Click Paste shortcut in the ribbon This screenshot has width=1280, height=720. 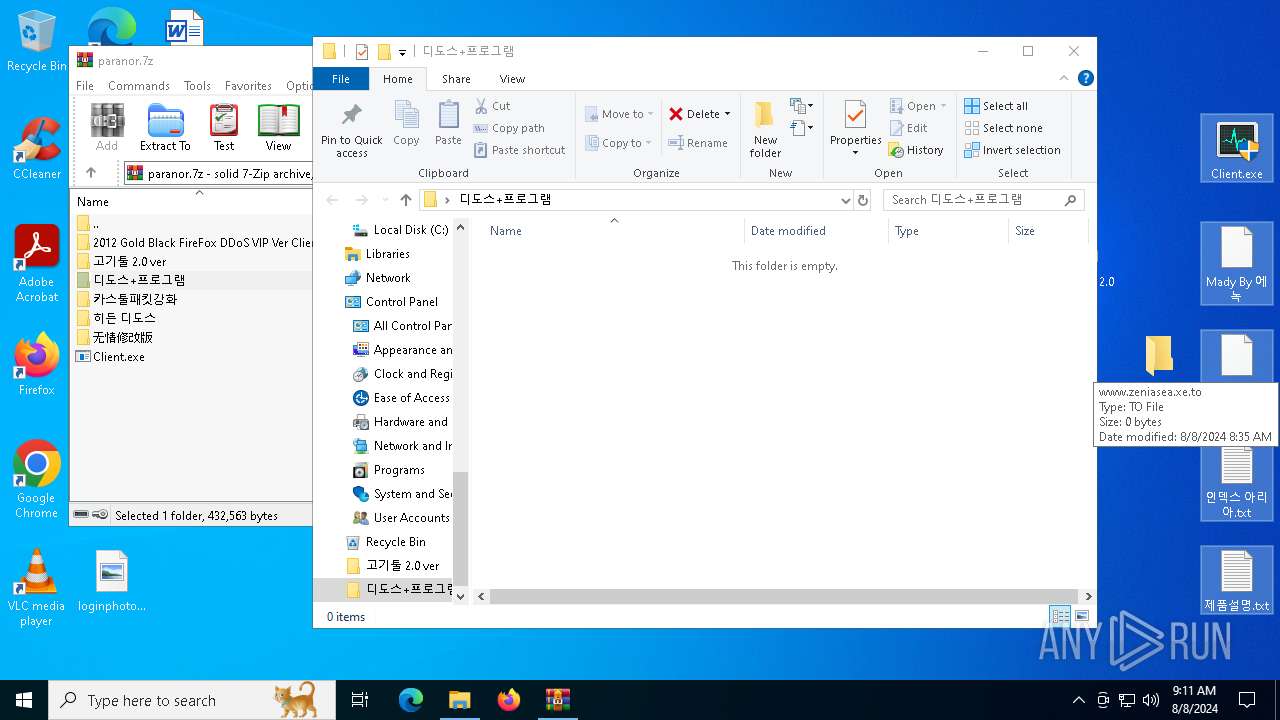coord(520,150)
